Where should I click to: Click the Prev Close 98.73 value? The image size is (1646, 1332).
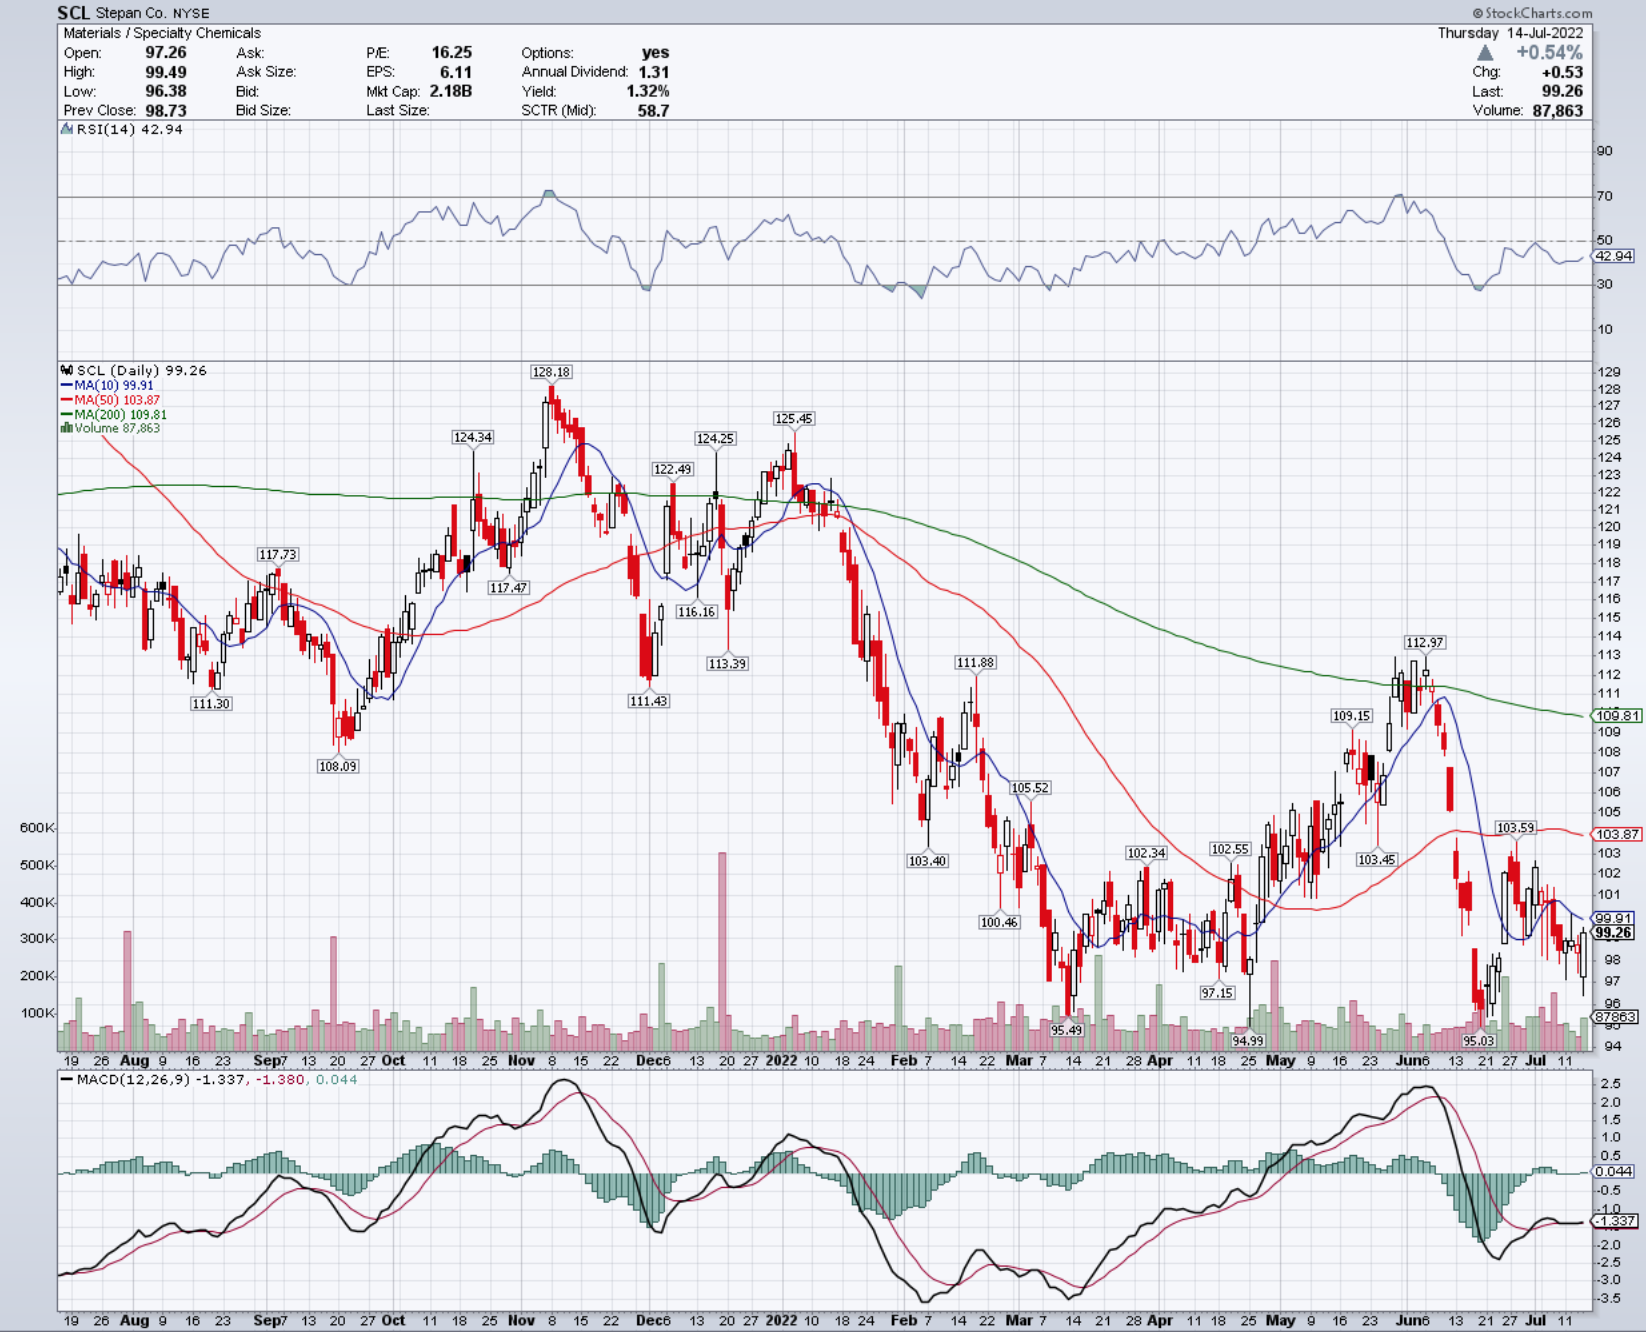166,110
